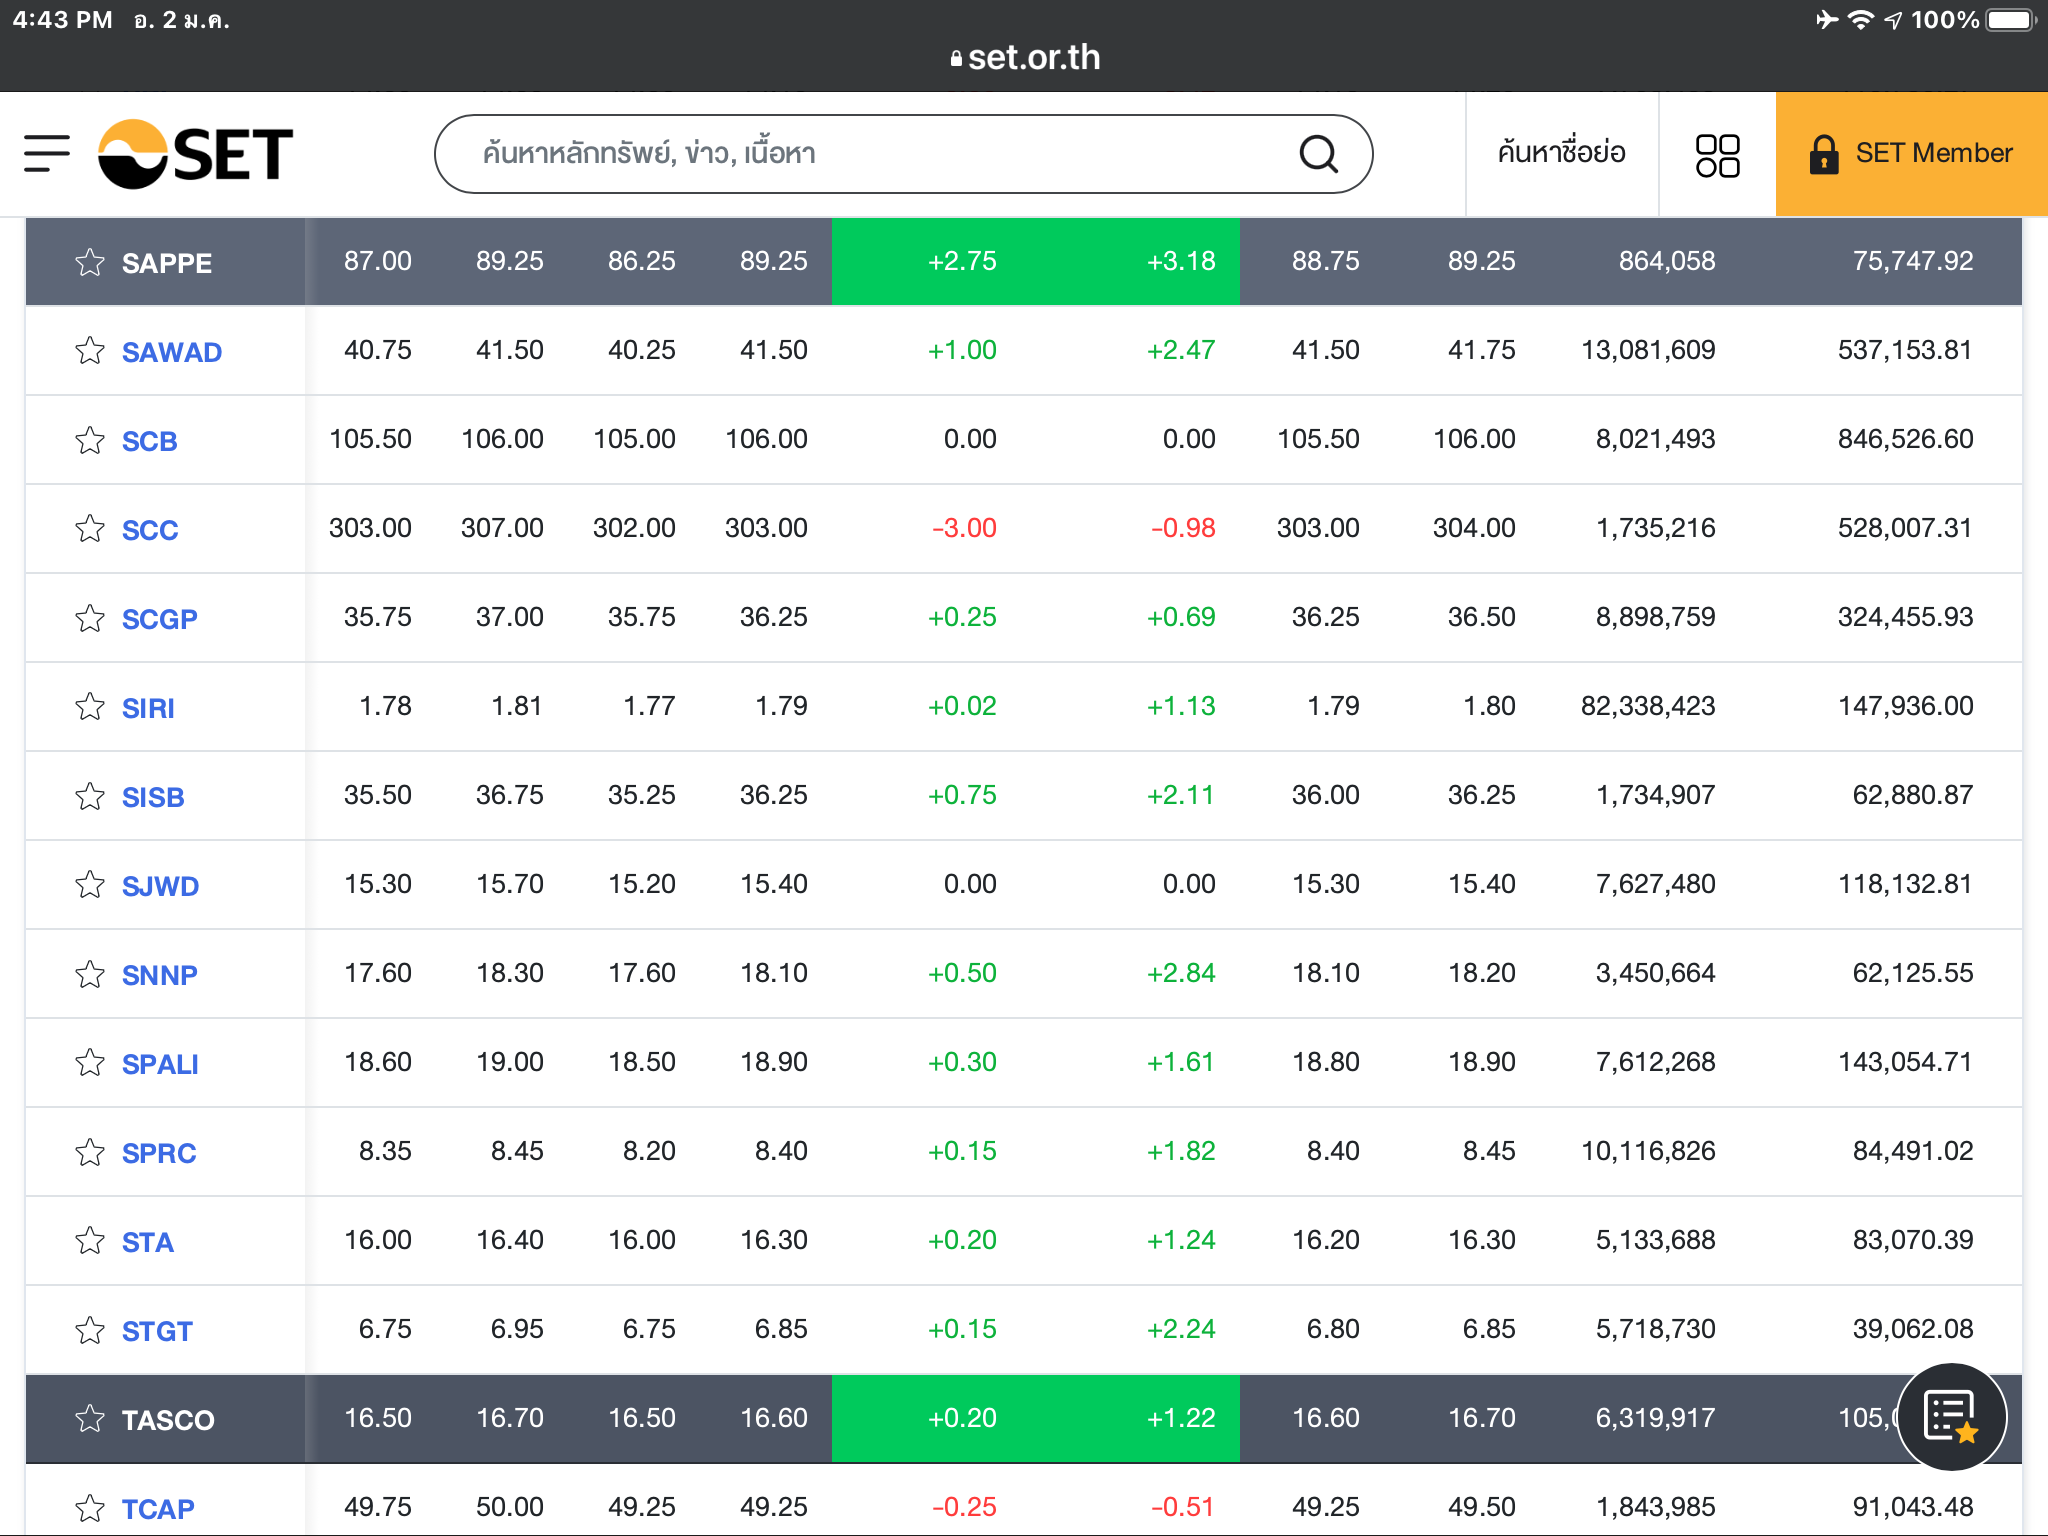2048x1536 pixels.
Task: Toggle favorite star for SAPPE
Action: pyautogui.click(x=90, y=263)
